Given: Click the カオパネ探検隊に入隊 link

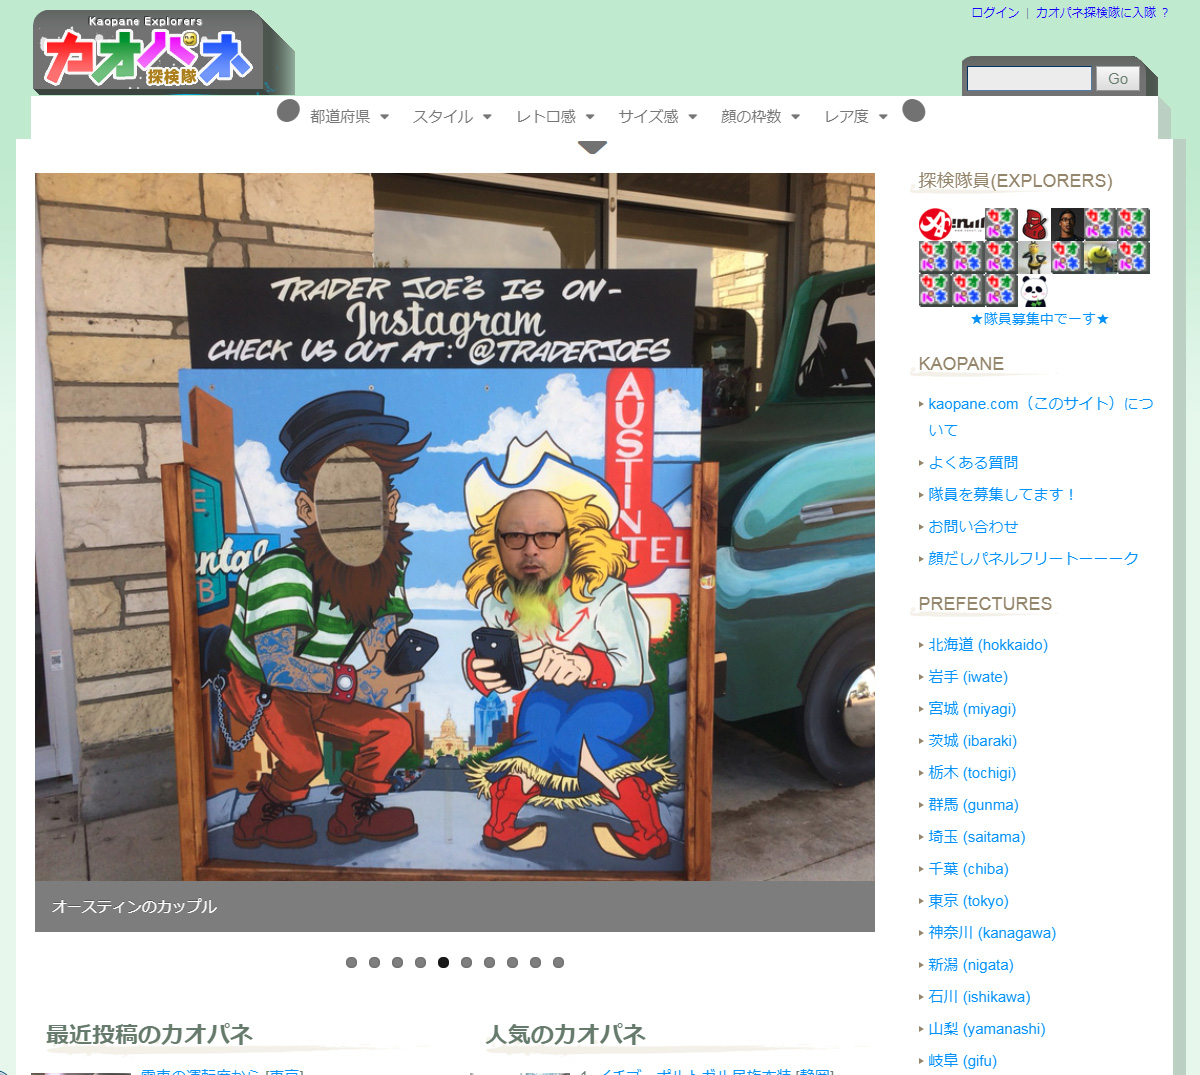Looking at the screenshot, I should coord(1096,13).
